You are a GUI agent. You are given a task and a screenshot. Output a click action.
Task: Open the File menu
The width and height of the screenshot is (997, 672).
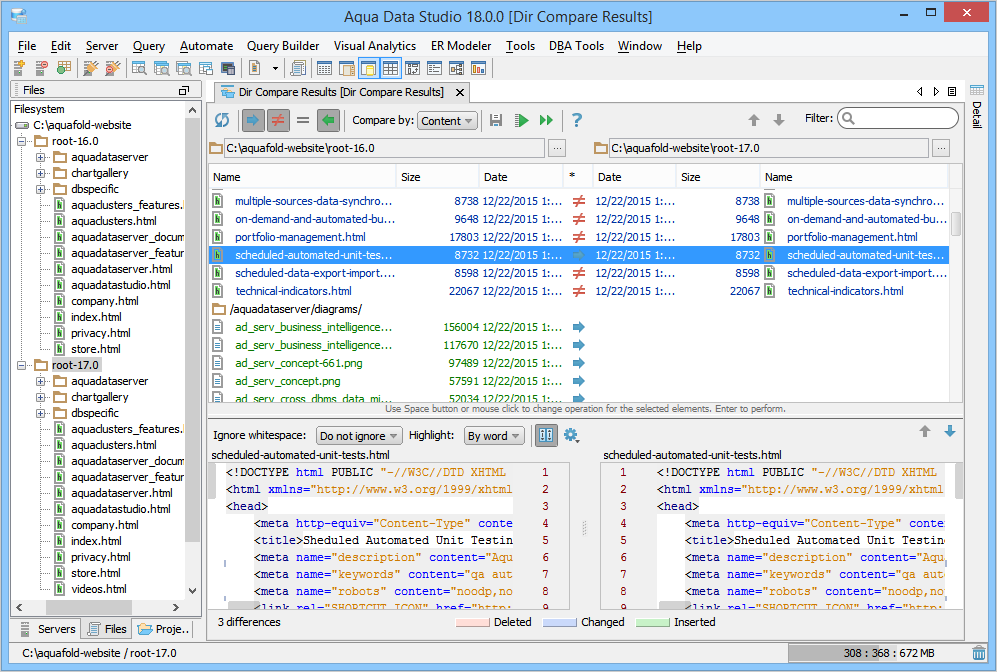[x=27, y=46]
